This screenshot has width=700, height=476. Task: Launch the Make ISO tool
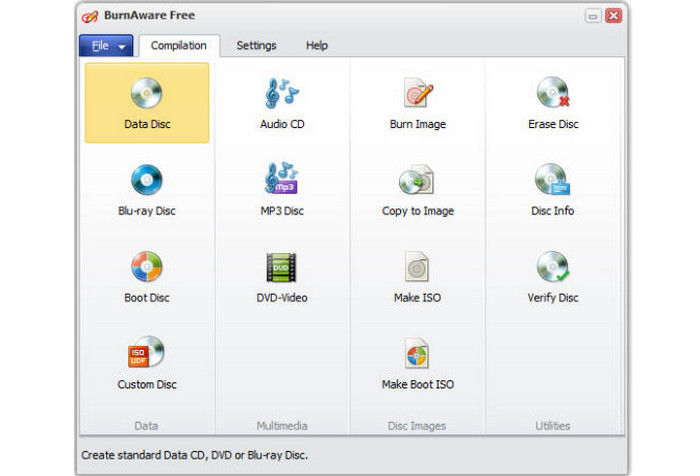click(x=417, y=277)
